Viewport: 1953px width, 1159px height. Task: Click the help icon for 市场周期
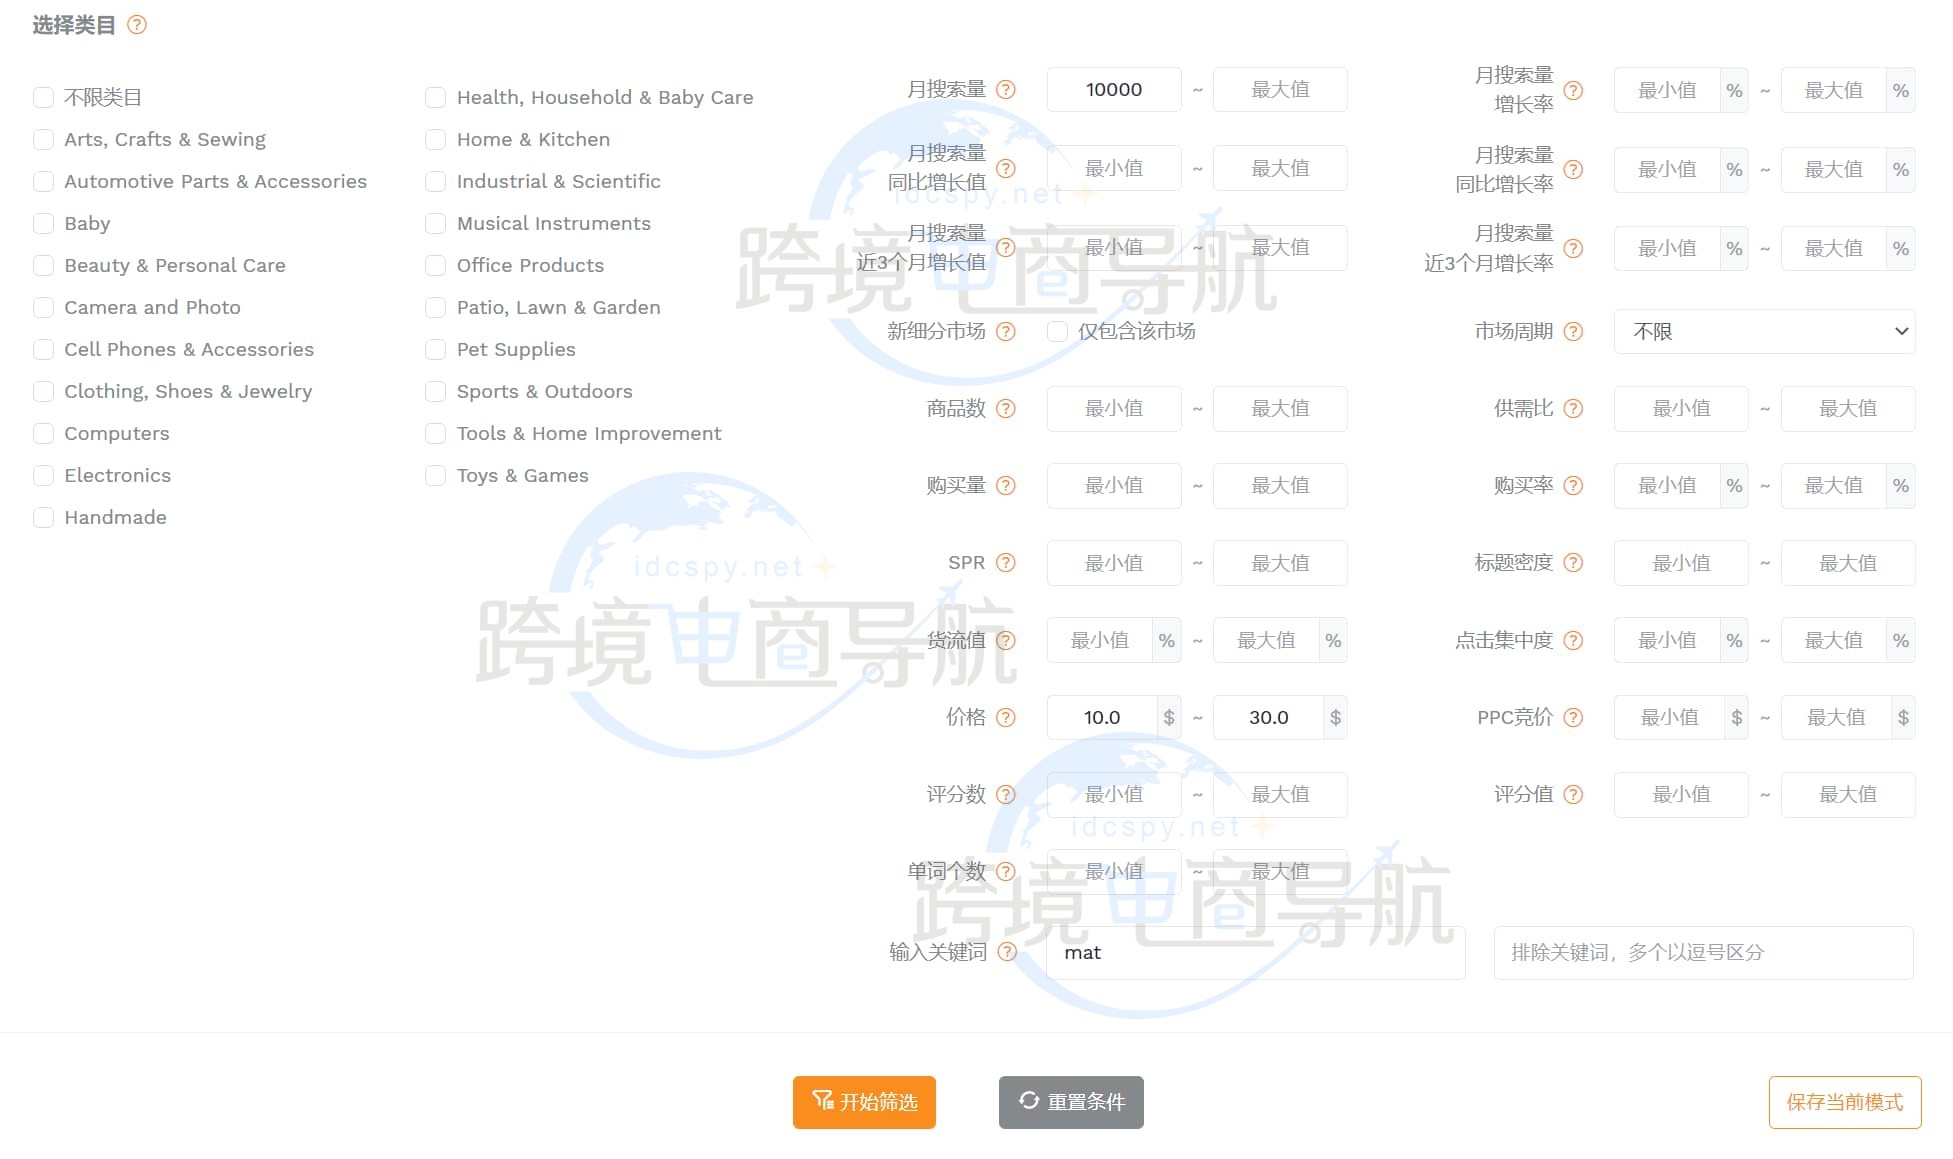click(1573, 331)
